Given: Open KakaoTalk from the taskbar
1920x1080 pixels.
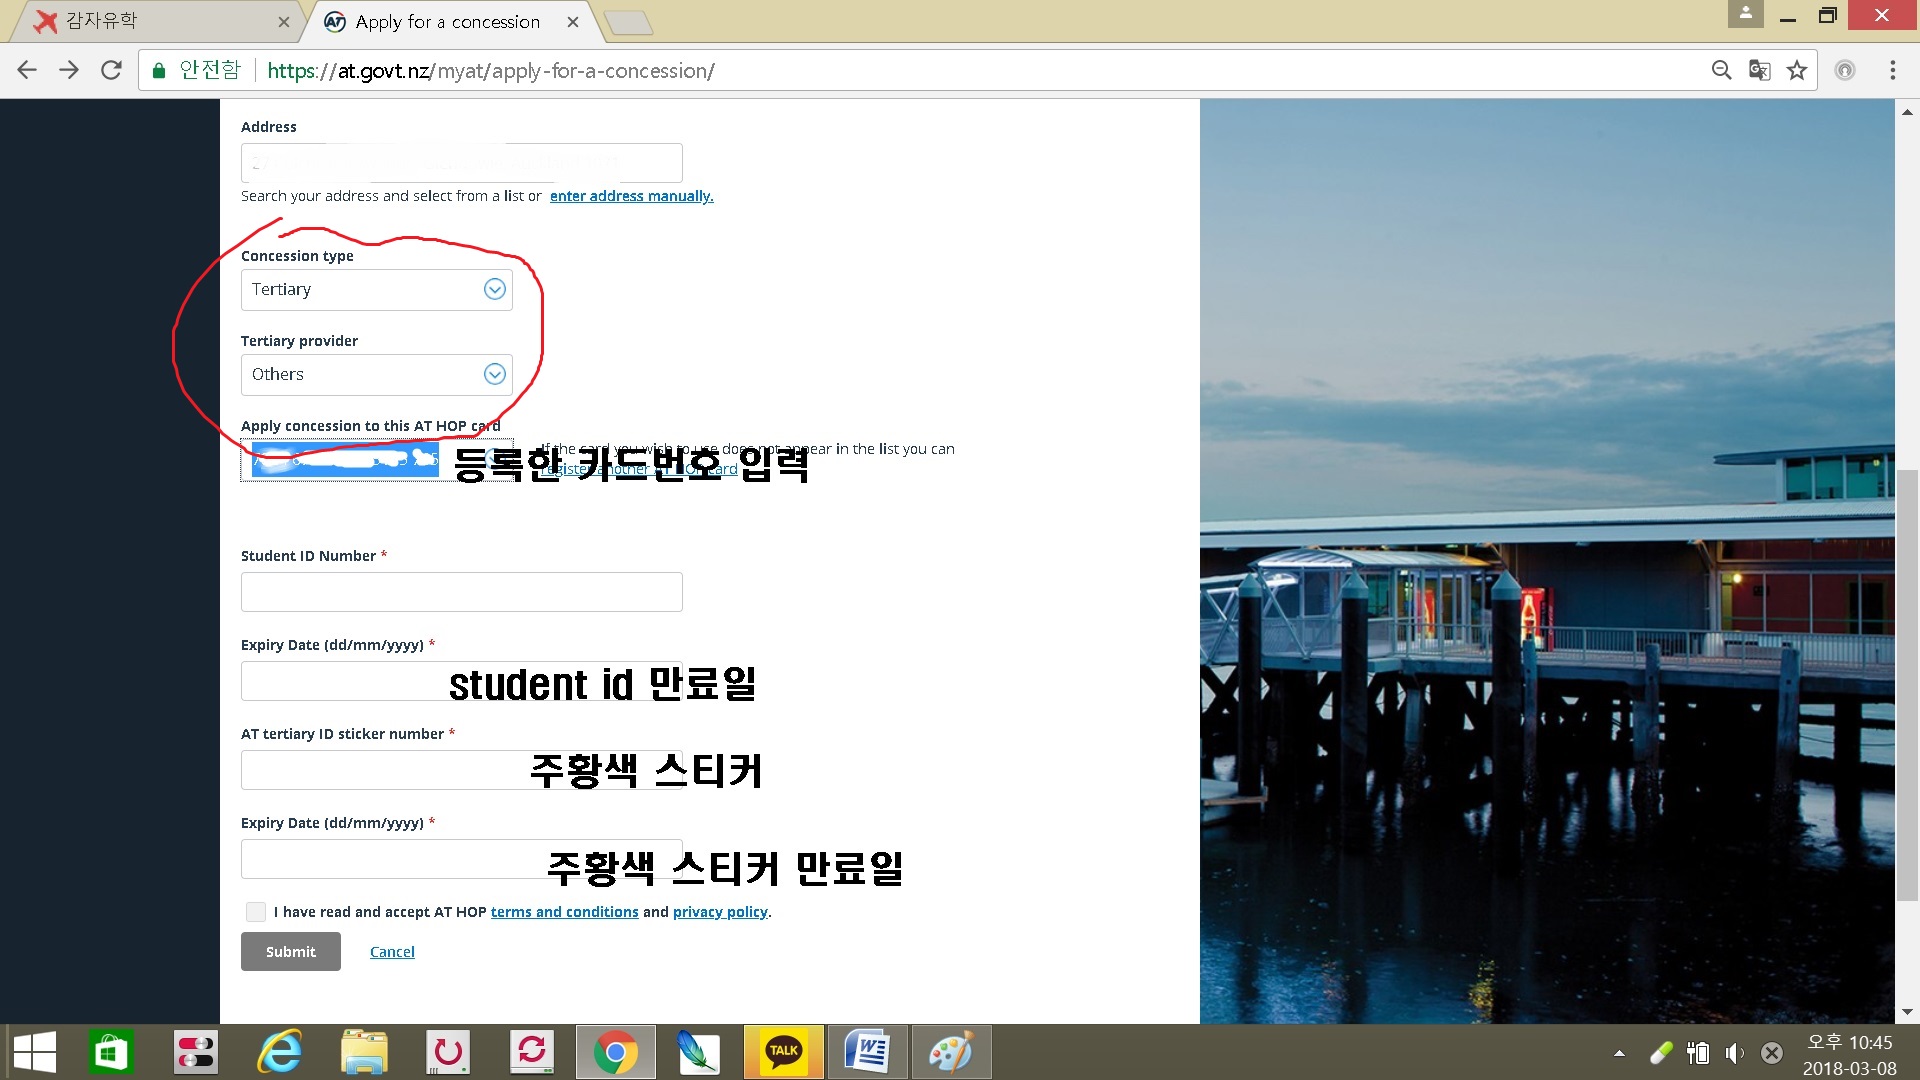Looking at the screenshot, I should click(783, 1051).
